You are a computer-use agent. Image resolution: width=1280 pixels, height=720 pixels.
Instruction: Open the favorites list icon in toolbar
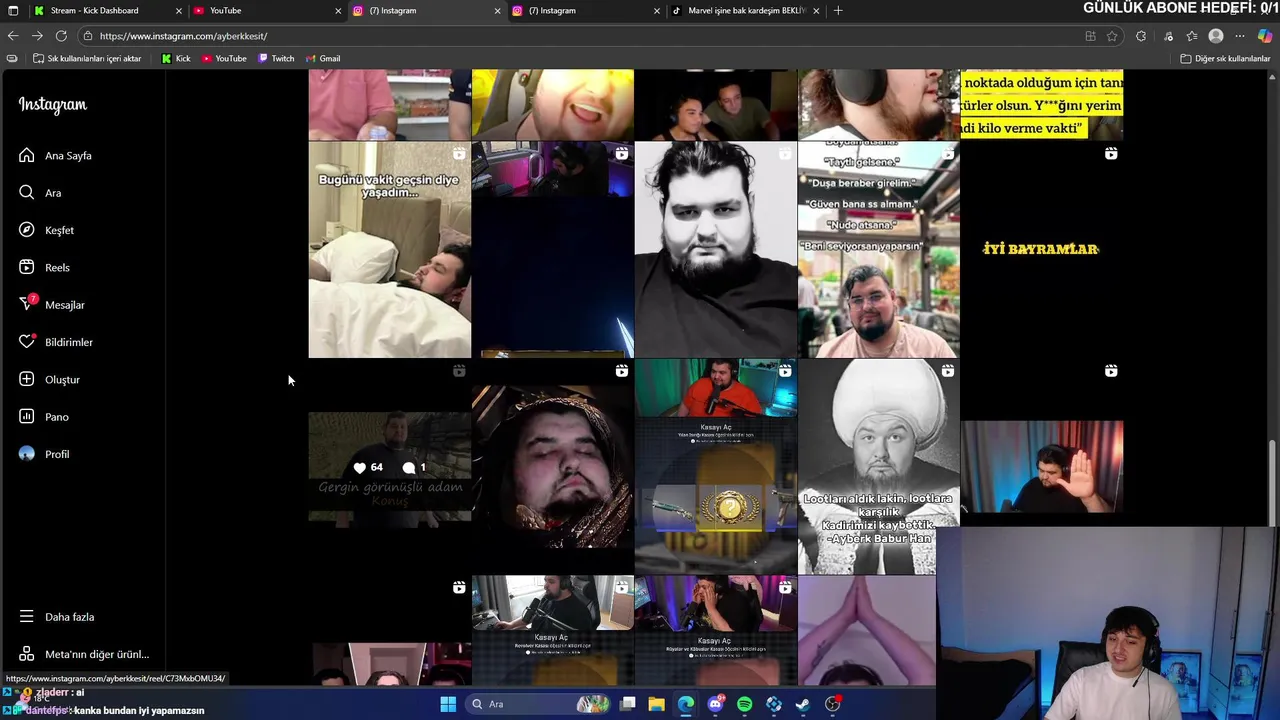[1191, 36]
